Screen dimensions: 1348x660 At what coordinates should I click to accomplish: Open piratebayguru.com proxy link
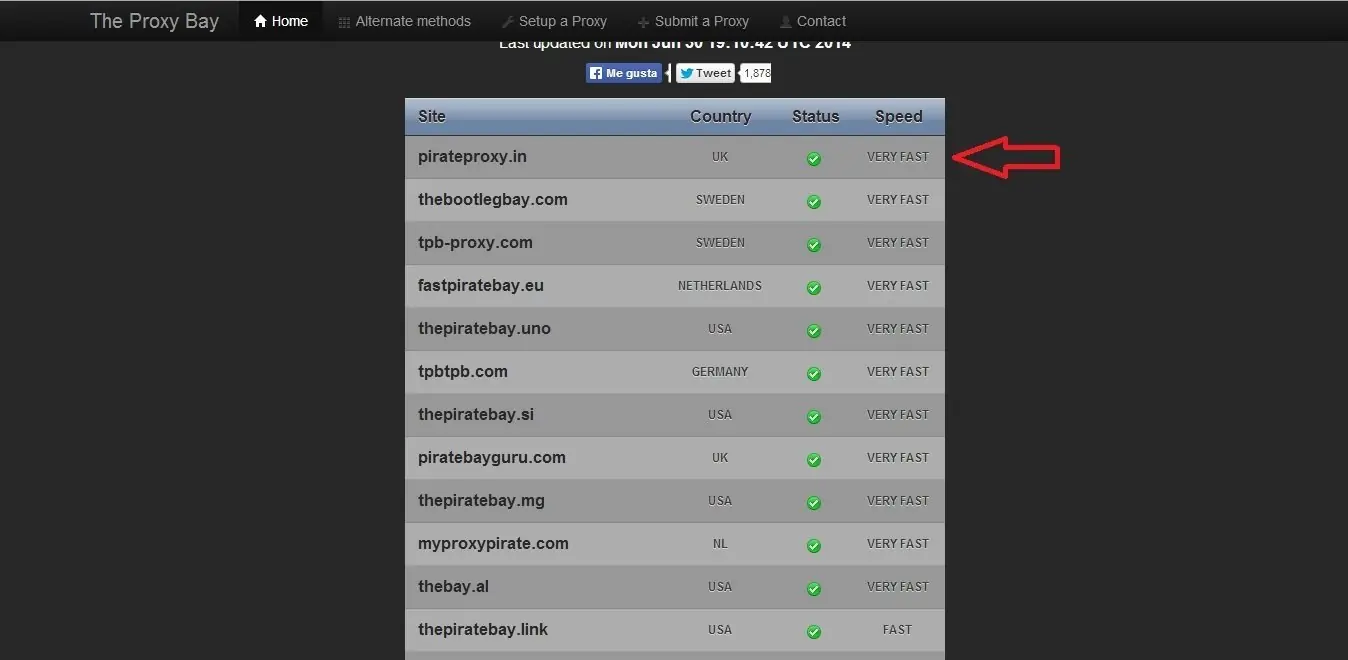tap(492, 458)
